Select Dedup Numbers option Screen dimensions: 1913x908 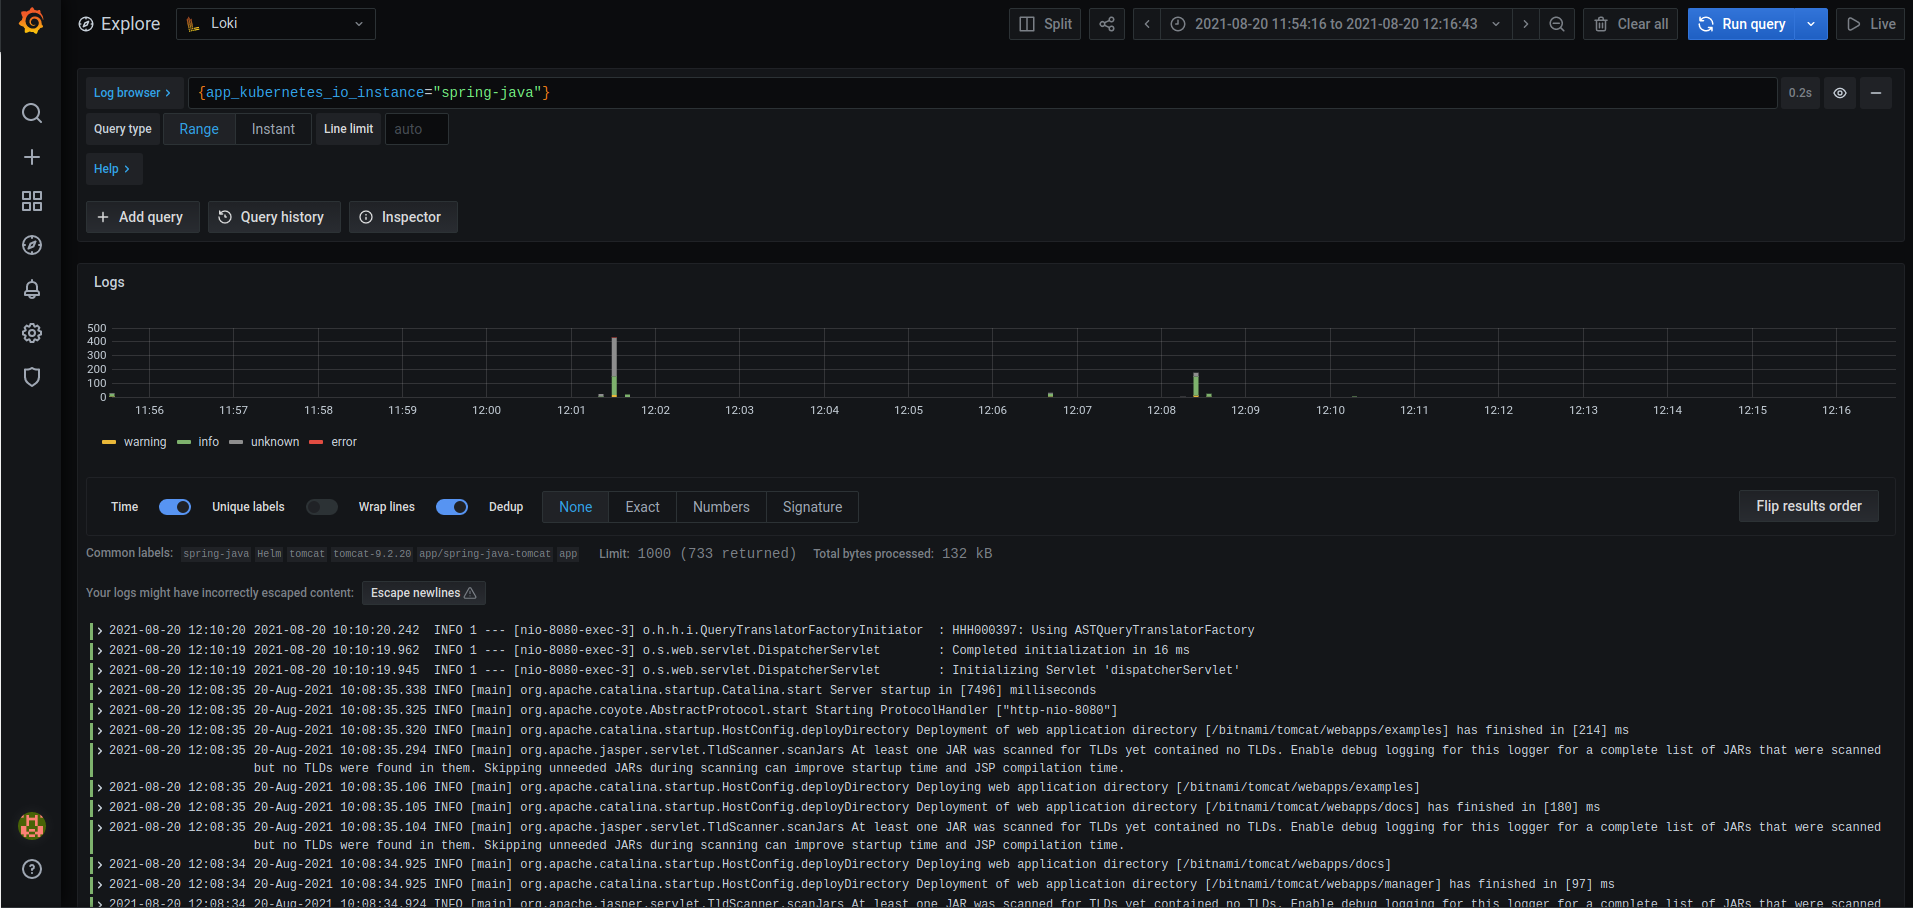coord(721,507)
